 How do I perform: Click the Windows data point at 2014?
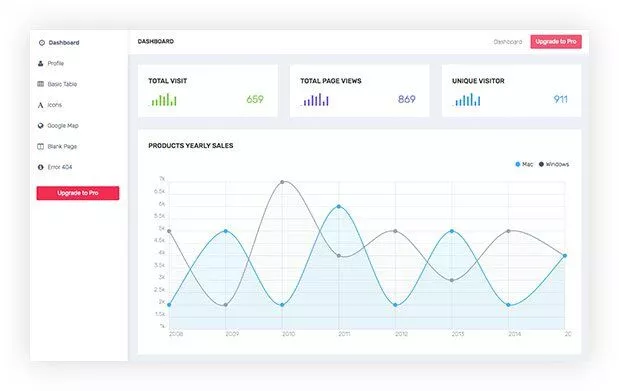508,231
